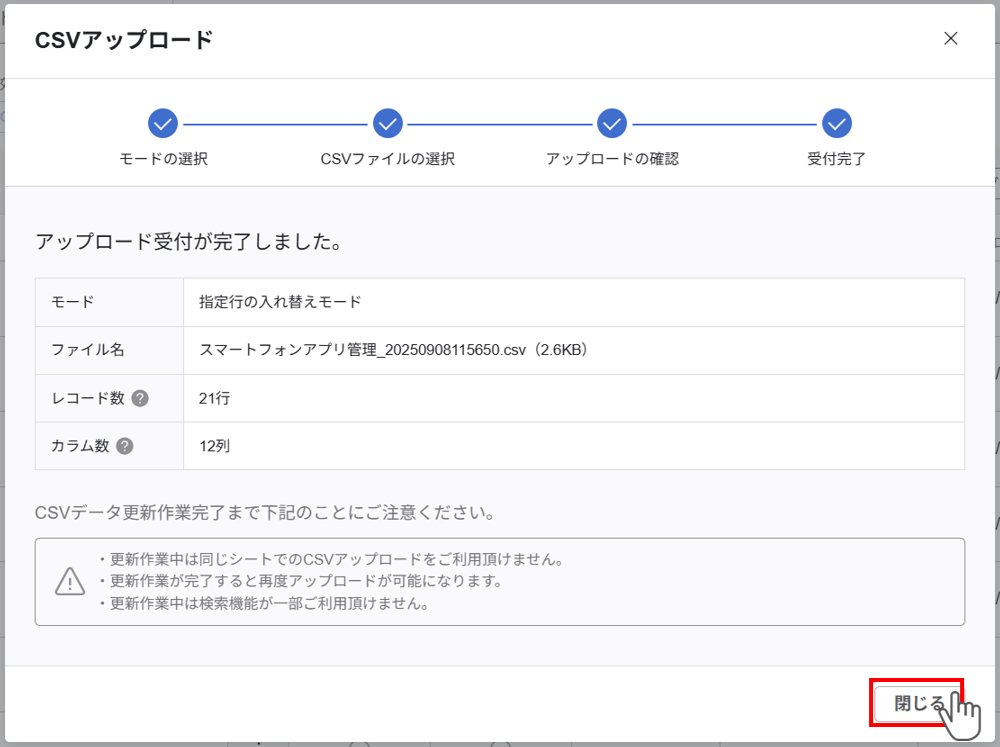Click the 受付完了 step checkmark icon
This screenshot has height=747, width=1000.
click(837, 124)
